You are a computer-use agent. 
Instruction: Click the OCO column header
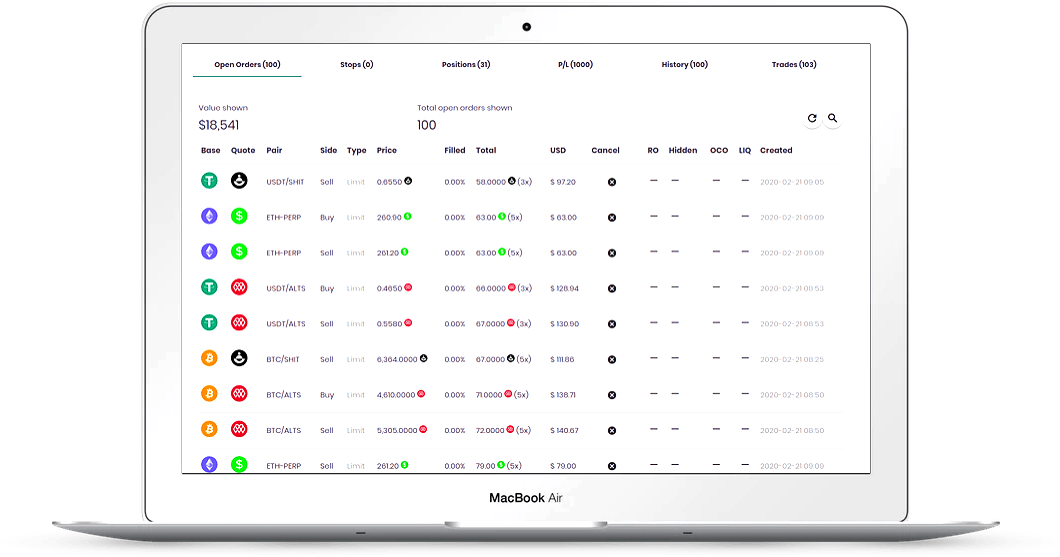[x=719, y=151]
